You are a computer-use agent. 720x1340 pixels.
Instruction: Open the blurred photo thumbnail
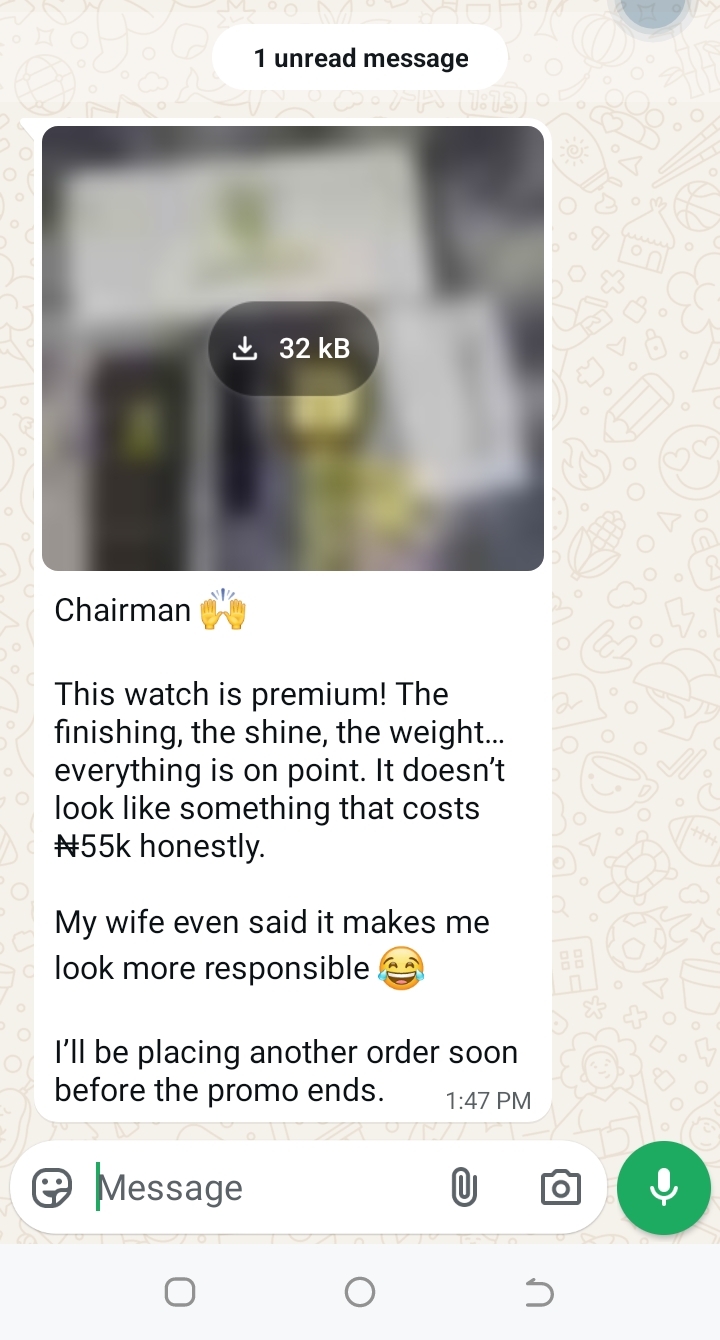293,348
